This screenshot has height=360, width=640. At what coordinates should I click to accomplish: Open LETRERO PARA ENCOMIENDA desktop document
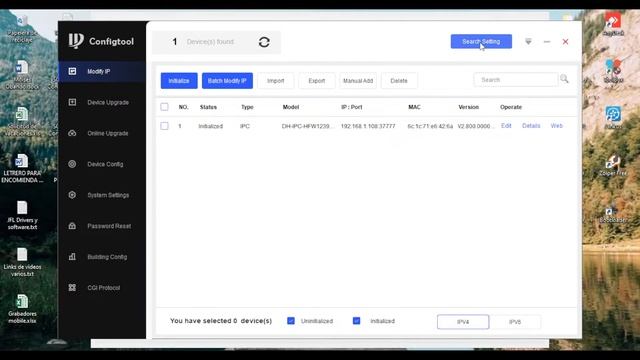22,168
